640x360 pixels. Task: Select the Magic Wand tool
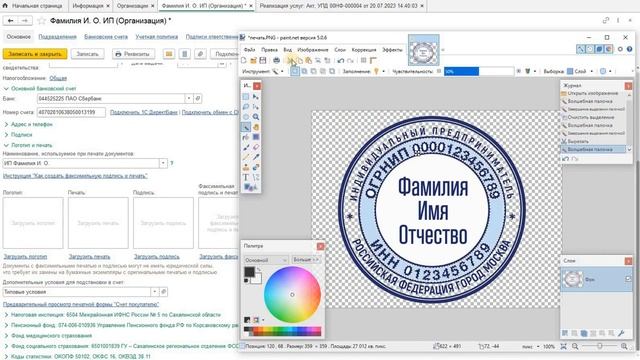tap(246, 127)
